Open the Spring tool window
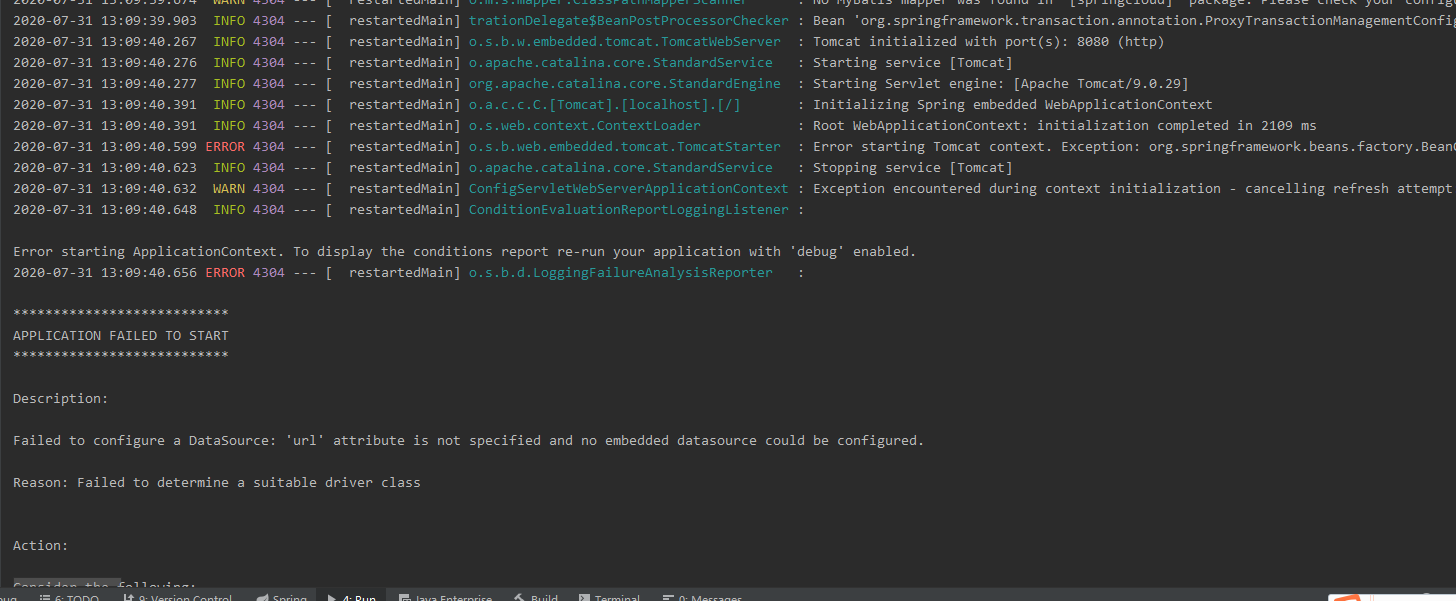The width and height of the screenshot is (1456, 601). coord(283,596)
